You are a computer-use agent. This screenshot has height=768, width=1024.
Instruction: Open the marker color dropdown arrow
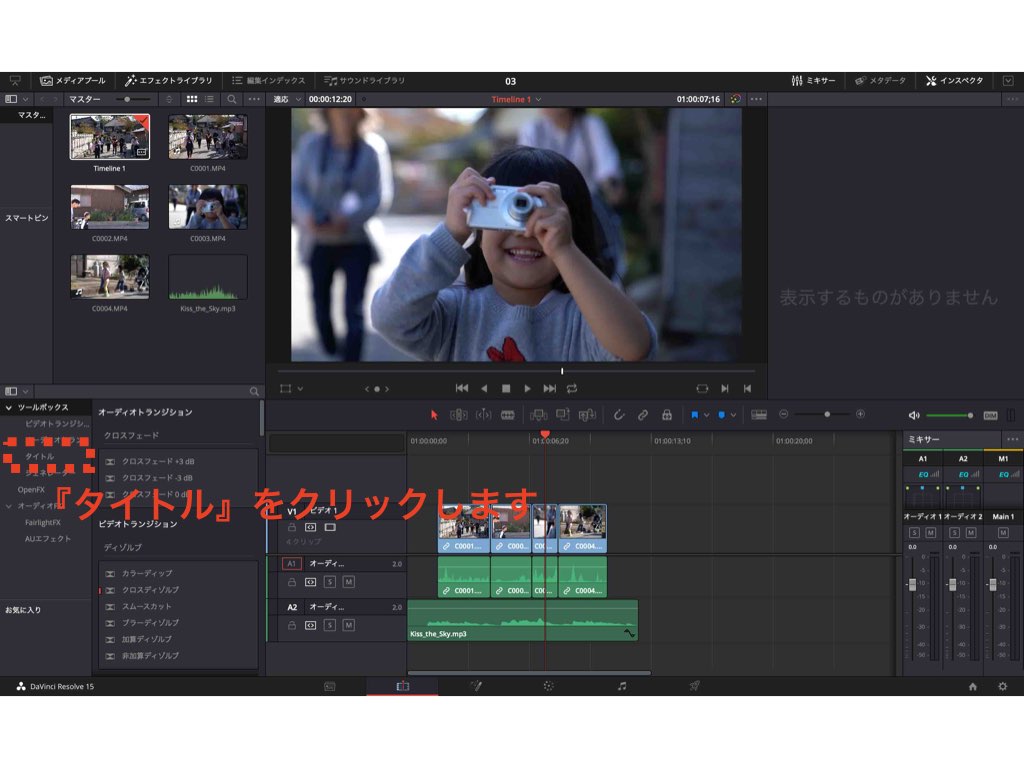point(733,415)
